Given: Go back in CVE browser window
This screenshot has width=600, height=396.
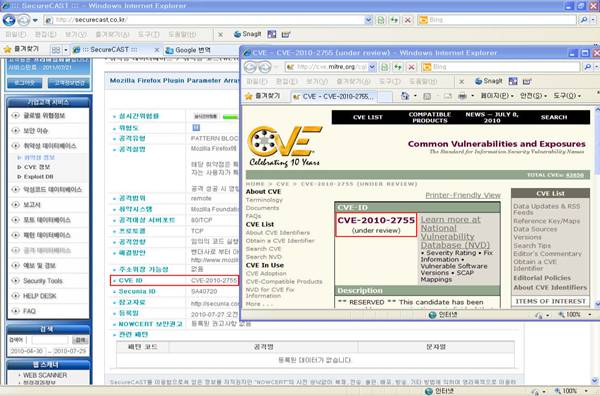Looking at the screenshot, I should click(250, 67).
